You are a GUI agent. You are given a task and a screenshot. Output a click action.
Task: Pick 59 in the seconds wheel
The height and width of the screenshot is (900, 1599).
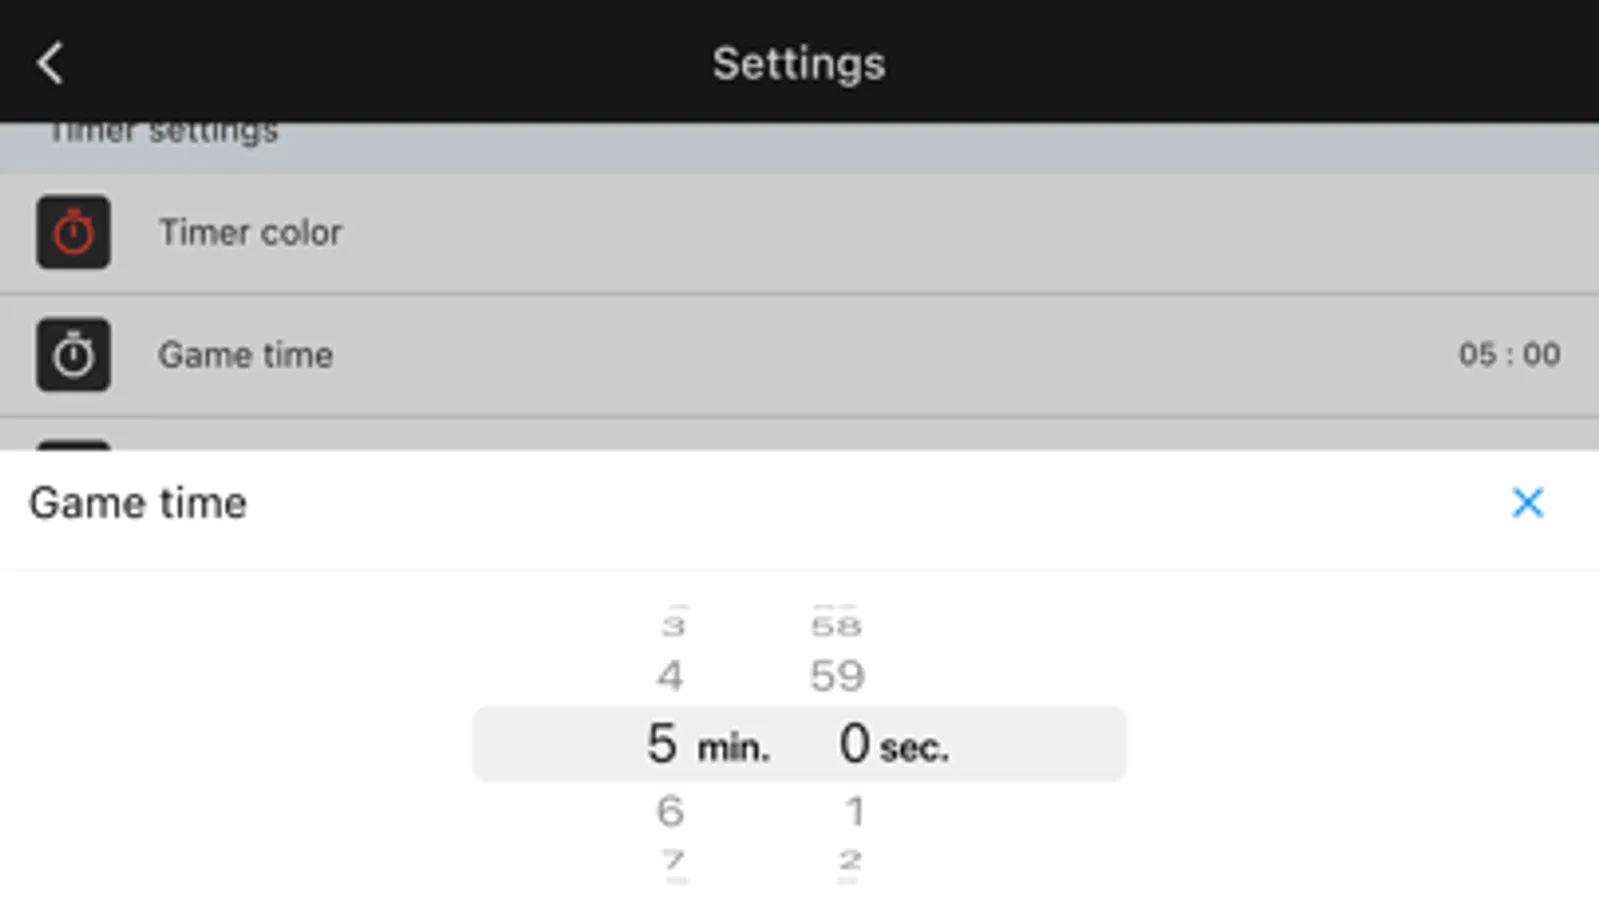point(837,676)
